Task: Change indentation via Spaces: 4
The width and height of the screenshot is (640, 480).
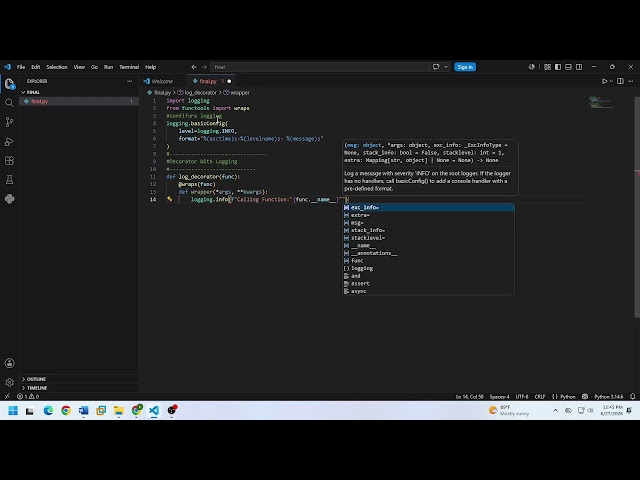Action: coord(500,396)
